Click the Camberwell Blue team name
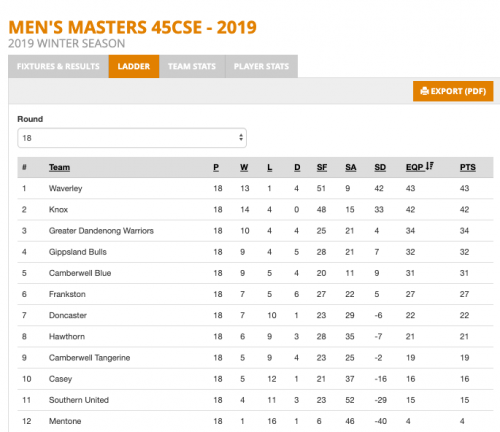 [x=80, y=273]
